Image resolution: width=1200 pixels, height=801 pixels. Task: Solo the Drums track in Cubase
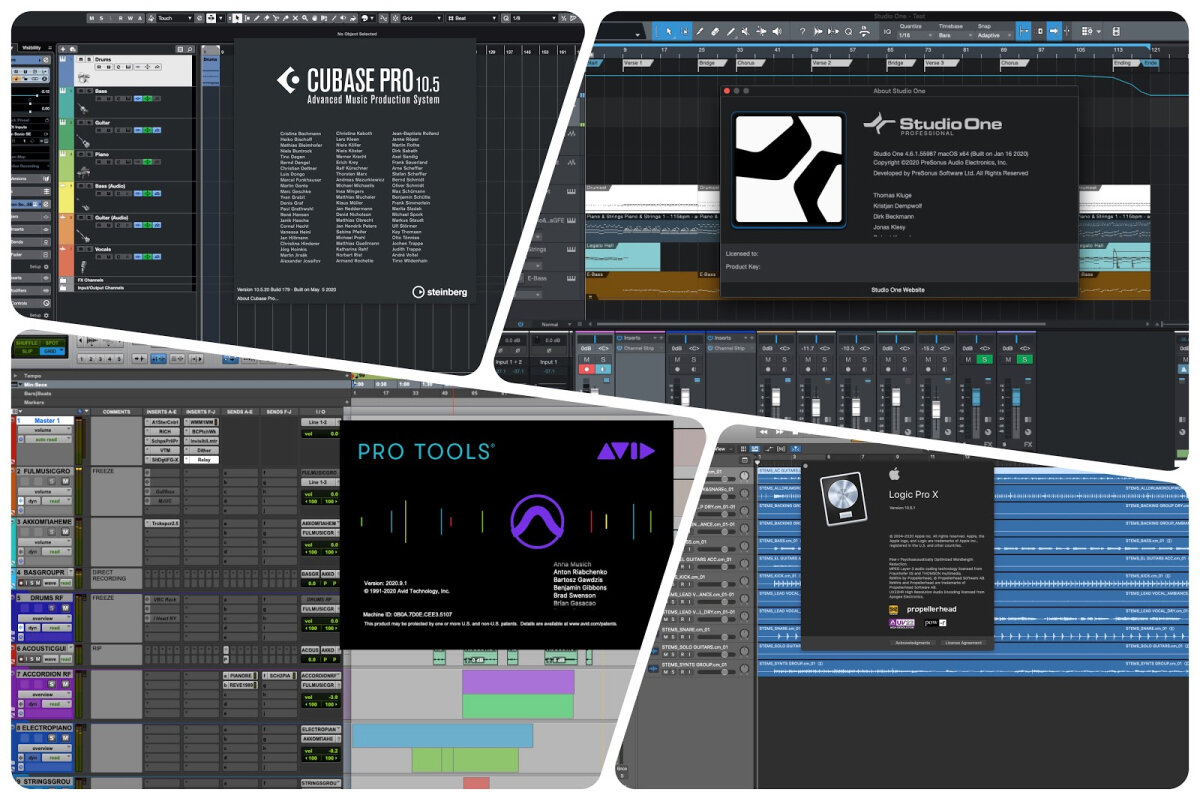tap(89, 60)
